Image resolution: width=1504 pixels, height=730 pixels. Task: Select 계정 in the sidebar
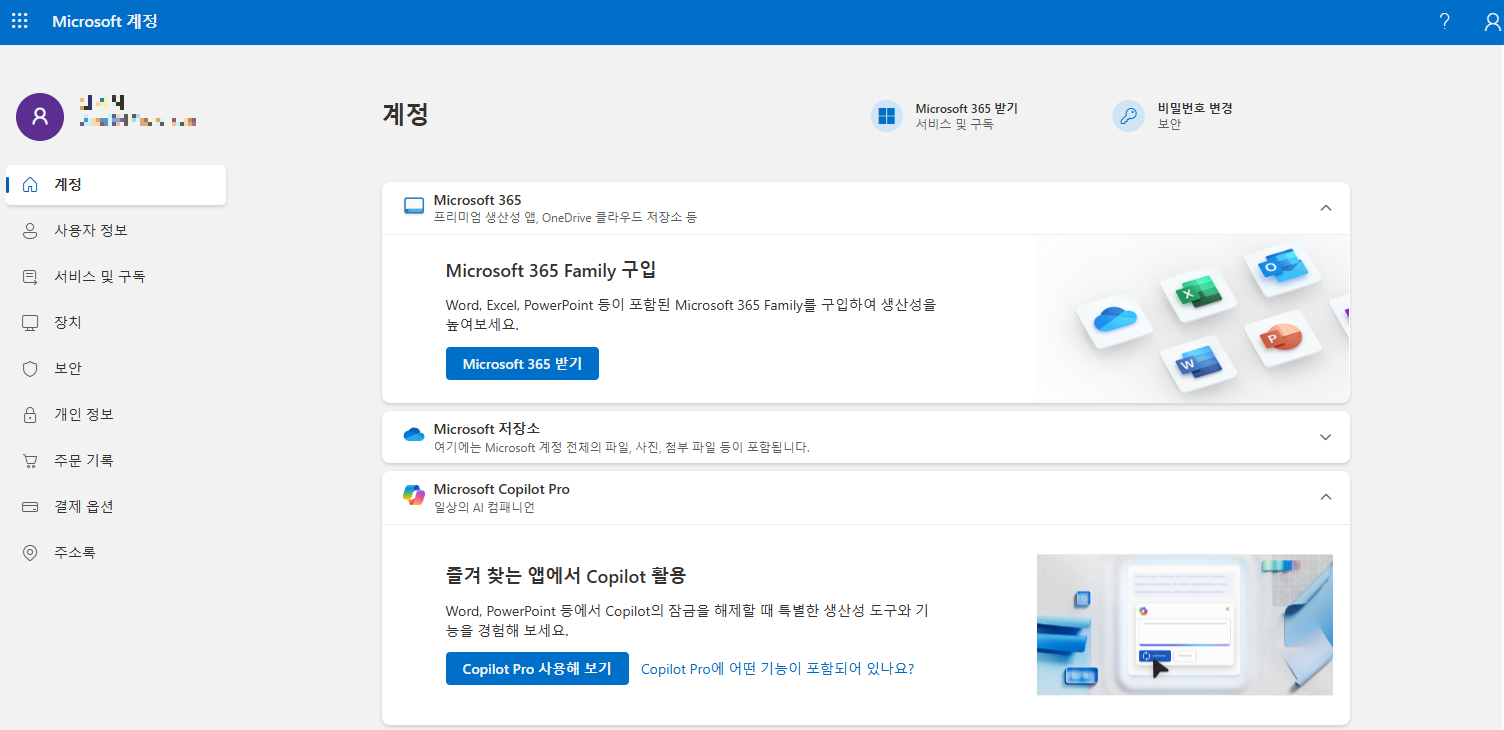click(116, 185)
